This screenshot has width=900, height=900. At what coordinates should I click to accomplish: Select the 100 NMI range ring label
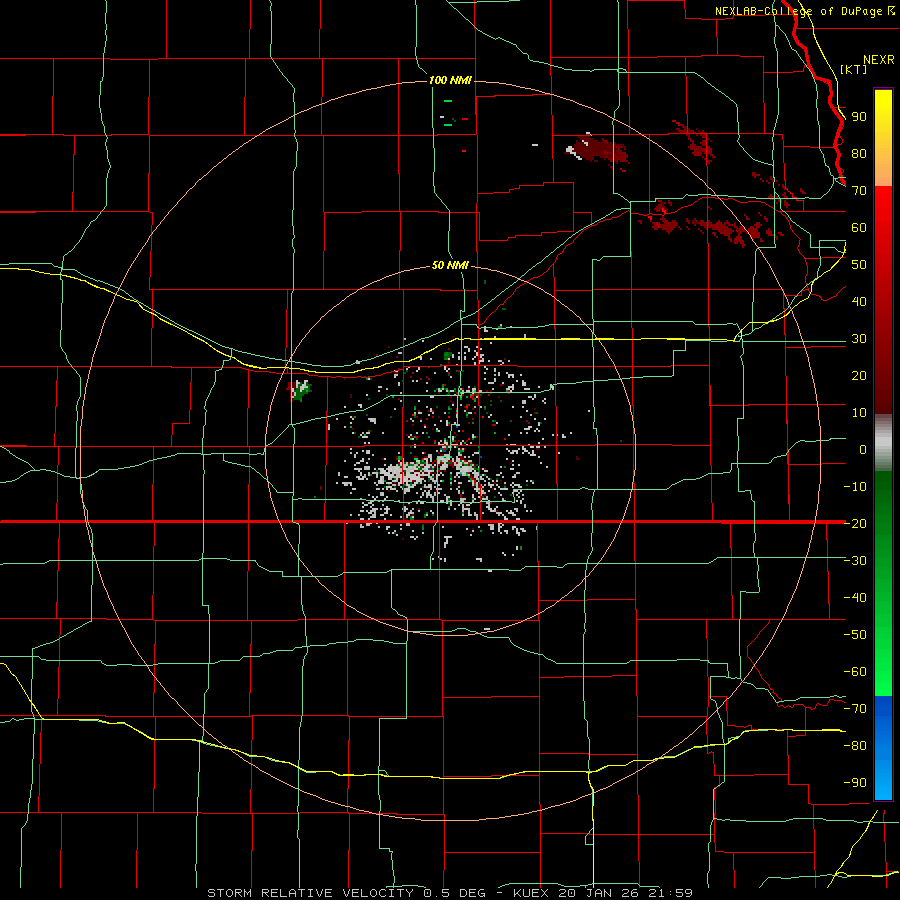(450, 80)
